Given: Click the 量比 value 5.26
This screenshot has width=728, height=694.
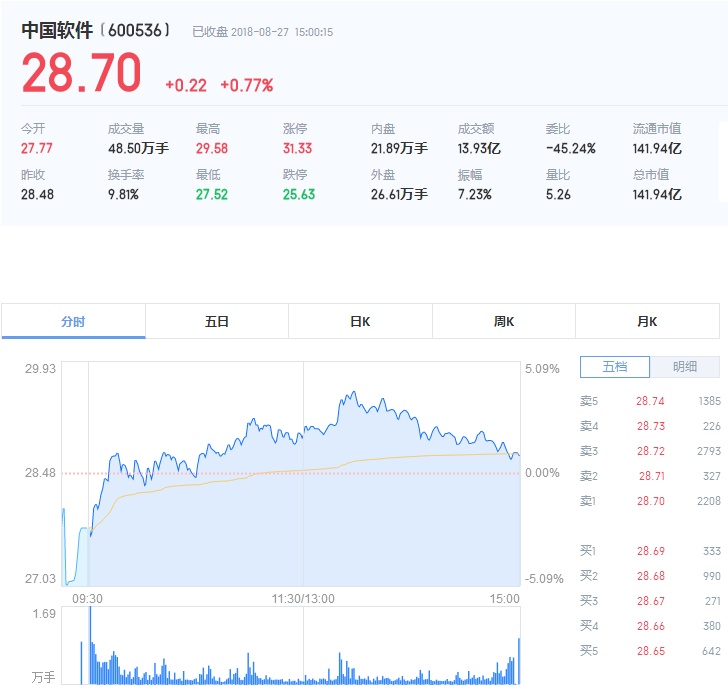Looking at the screenshot, I should coord(558,195).
